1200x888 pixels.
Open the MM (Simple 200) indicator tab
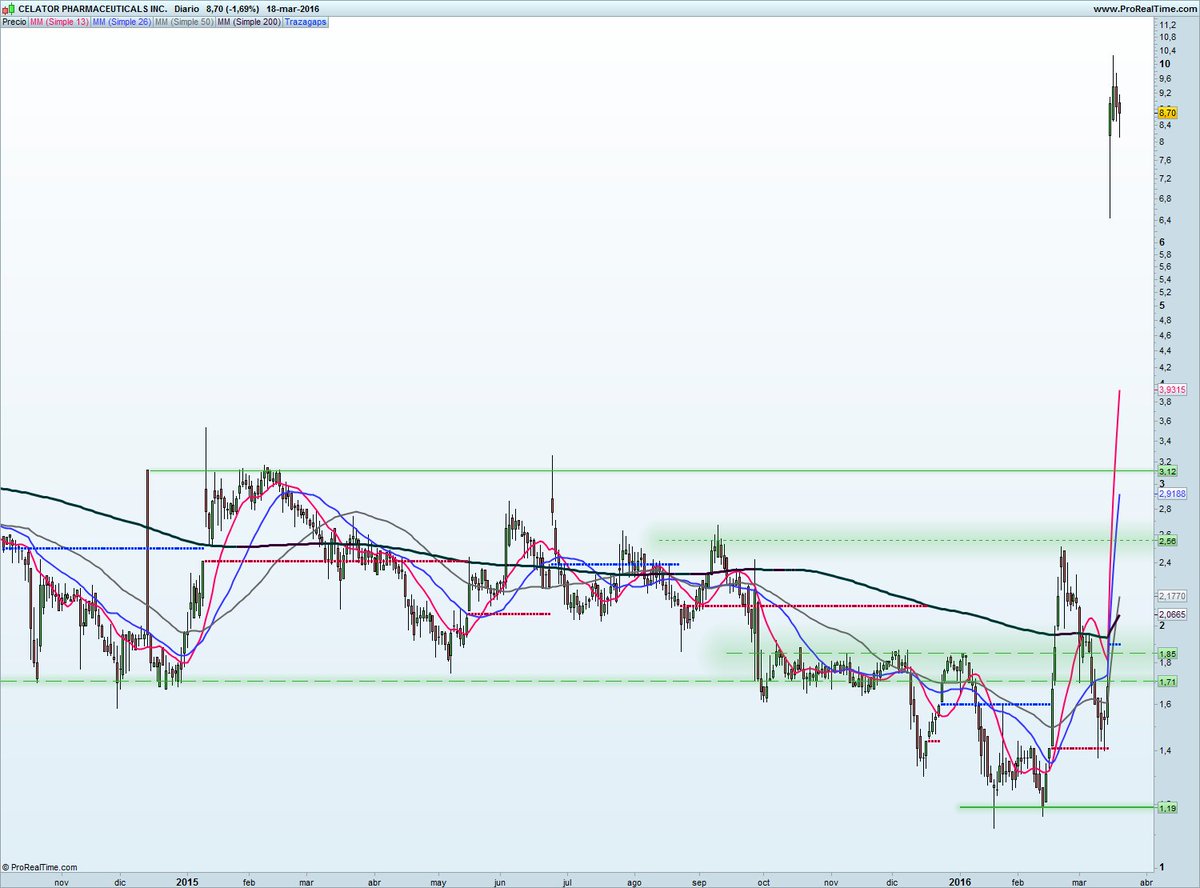click(249, 21)
